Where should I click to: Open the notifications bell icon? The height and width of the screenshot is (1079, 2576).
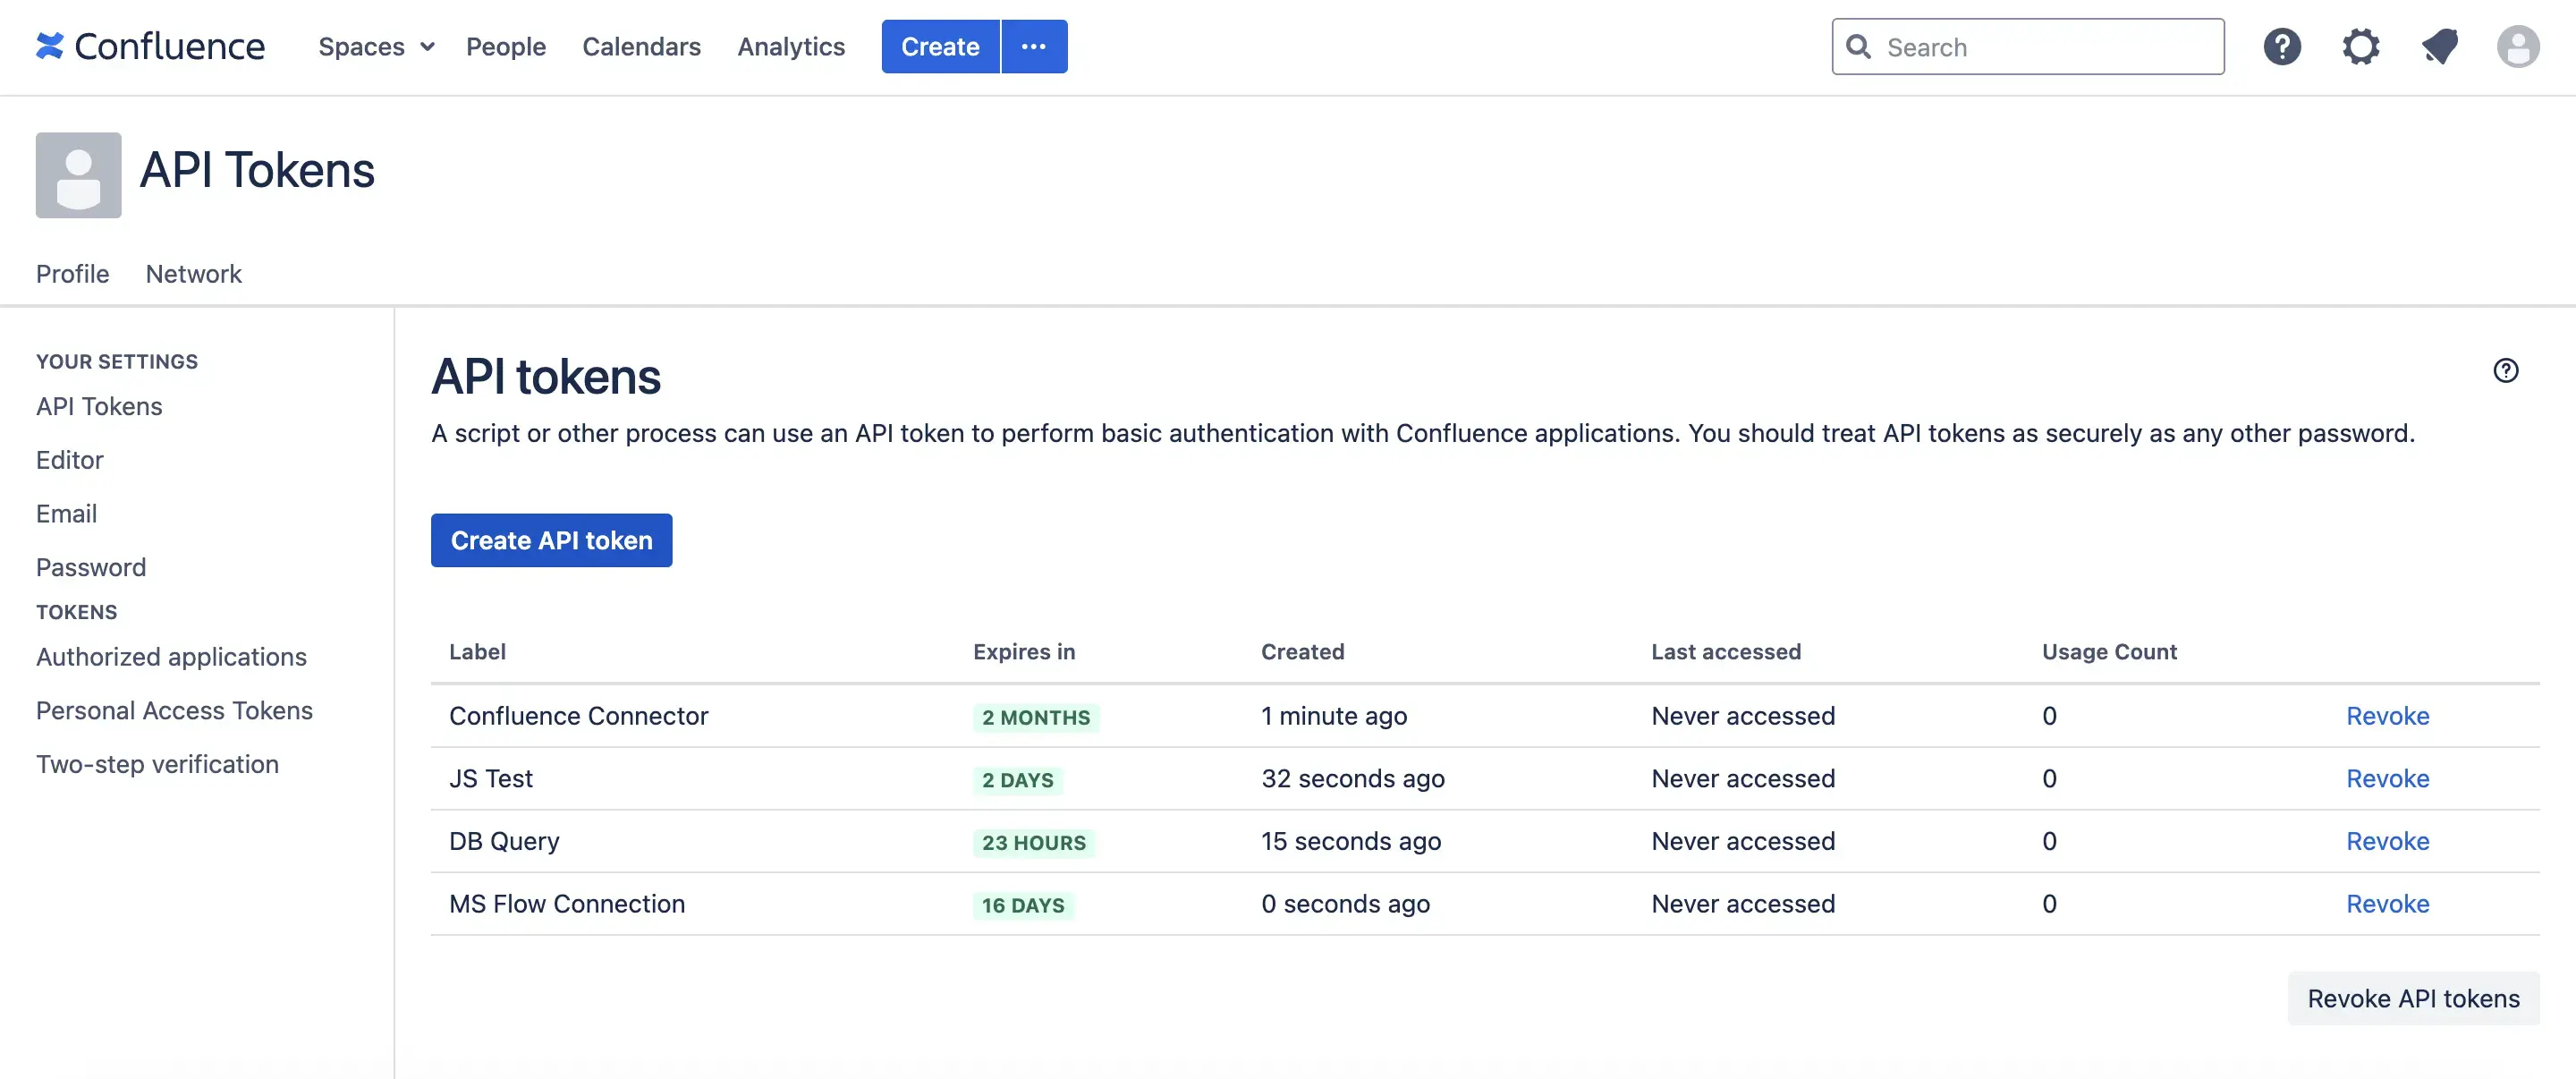[x=2440, y=46]
